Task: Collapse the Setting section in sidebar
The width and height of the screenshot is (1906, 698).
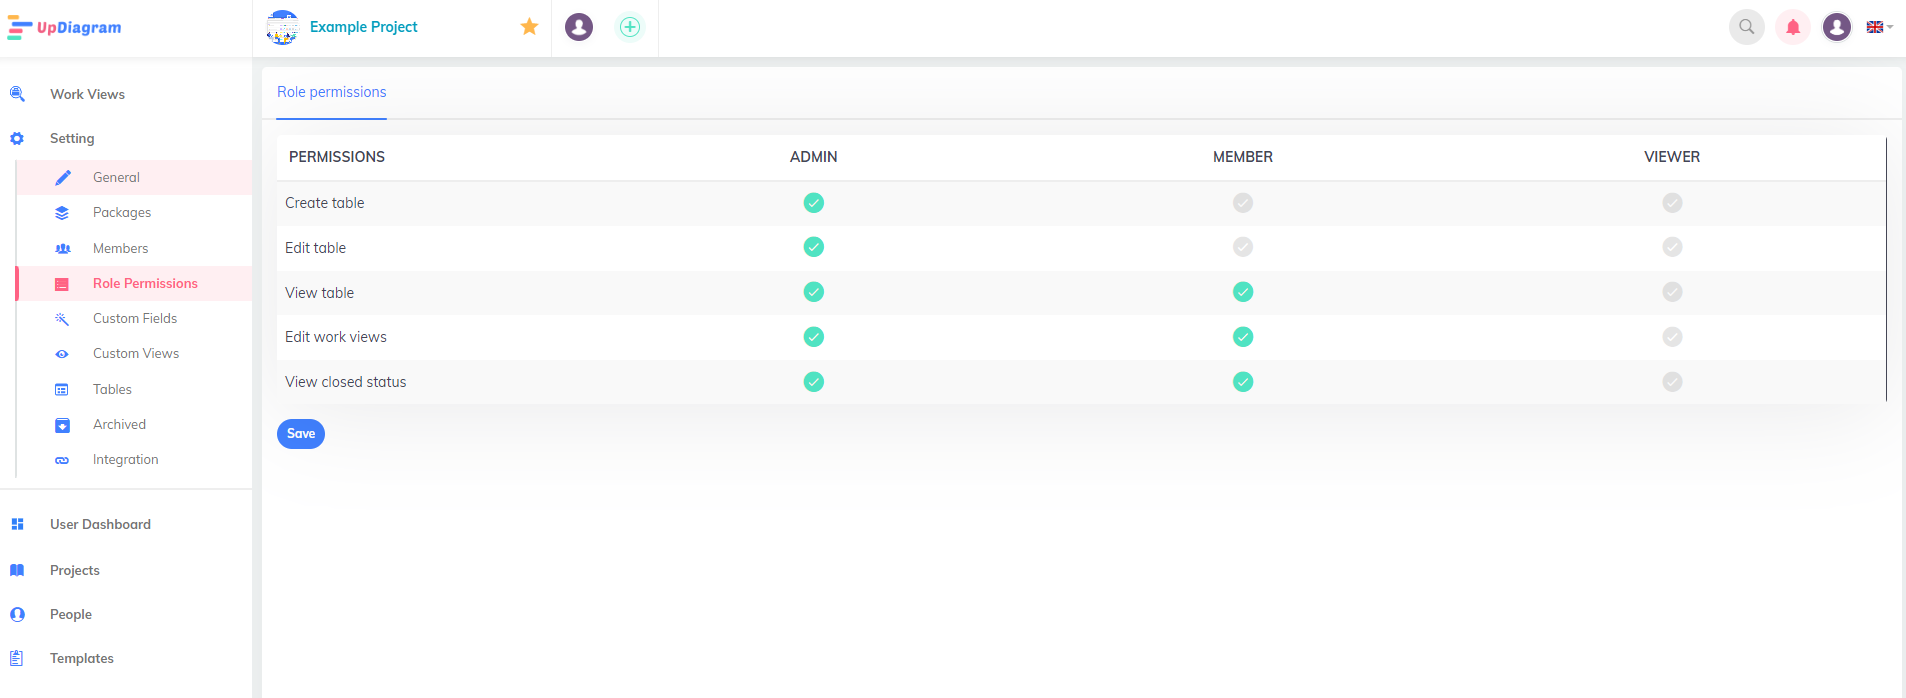Action: tap(72, 139)
